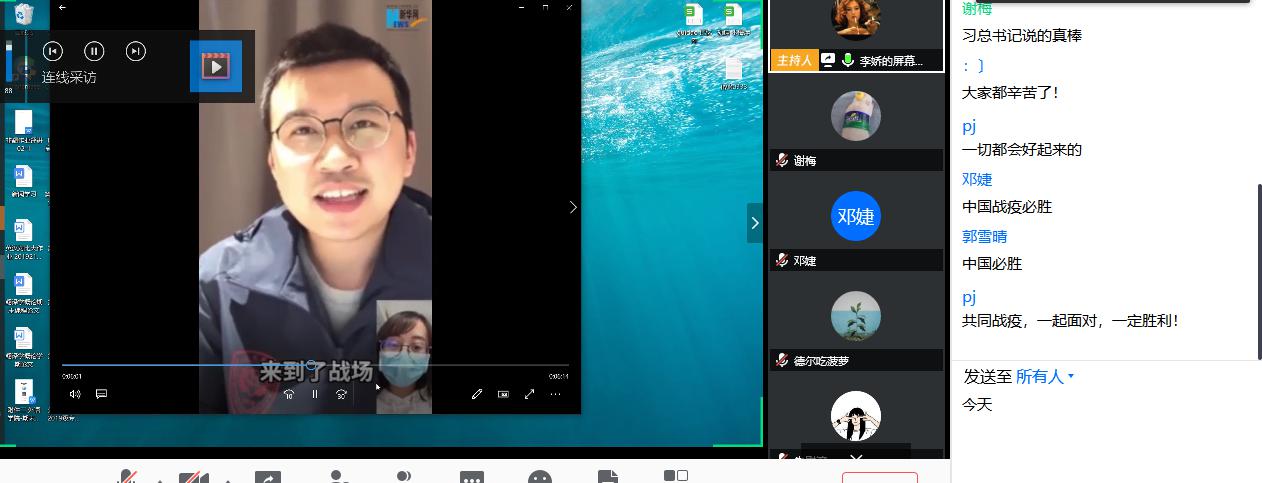Click muted mic icon beside 邓婕 name
The width and height of the screenshot is (1262, 483).
pyautogui.click(x=782, y=260)
